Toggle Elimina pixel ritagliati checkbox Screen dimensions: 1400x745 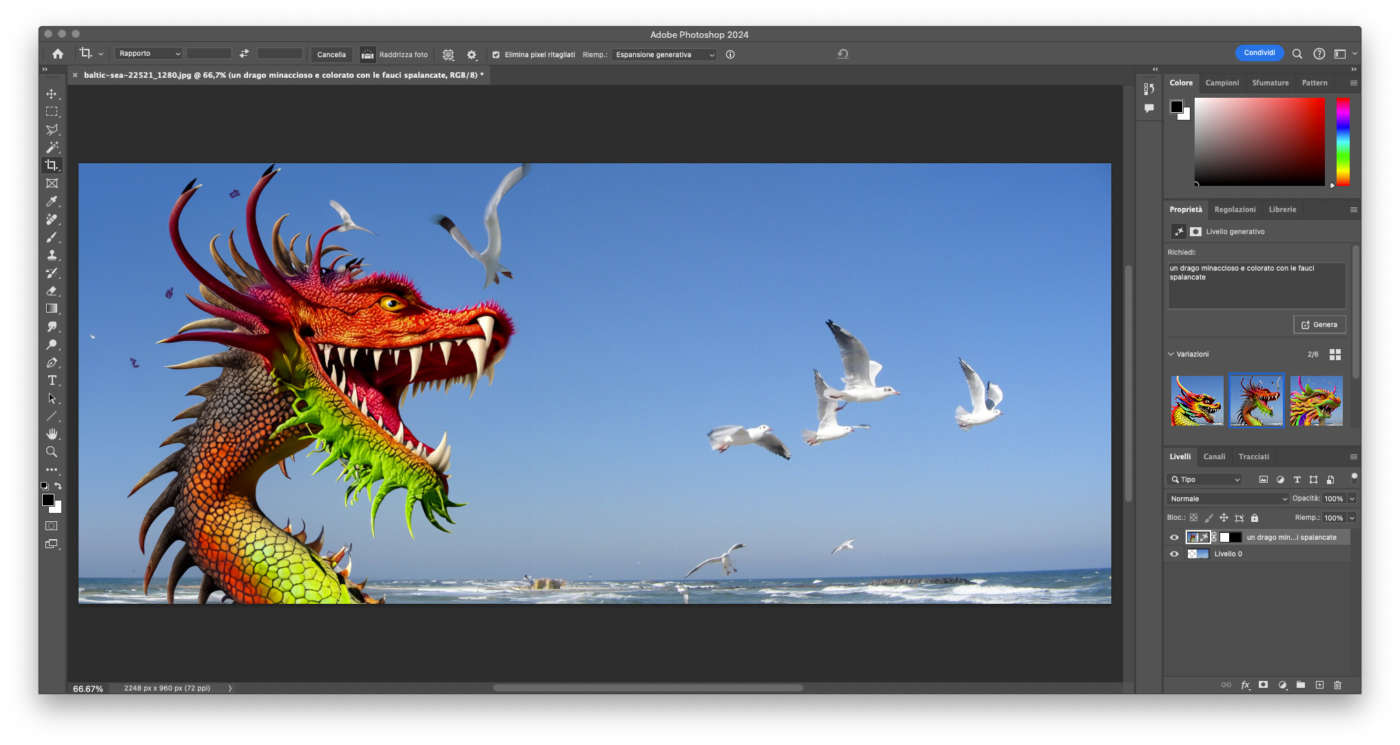pyautogui.click(x=496, y=54)
